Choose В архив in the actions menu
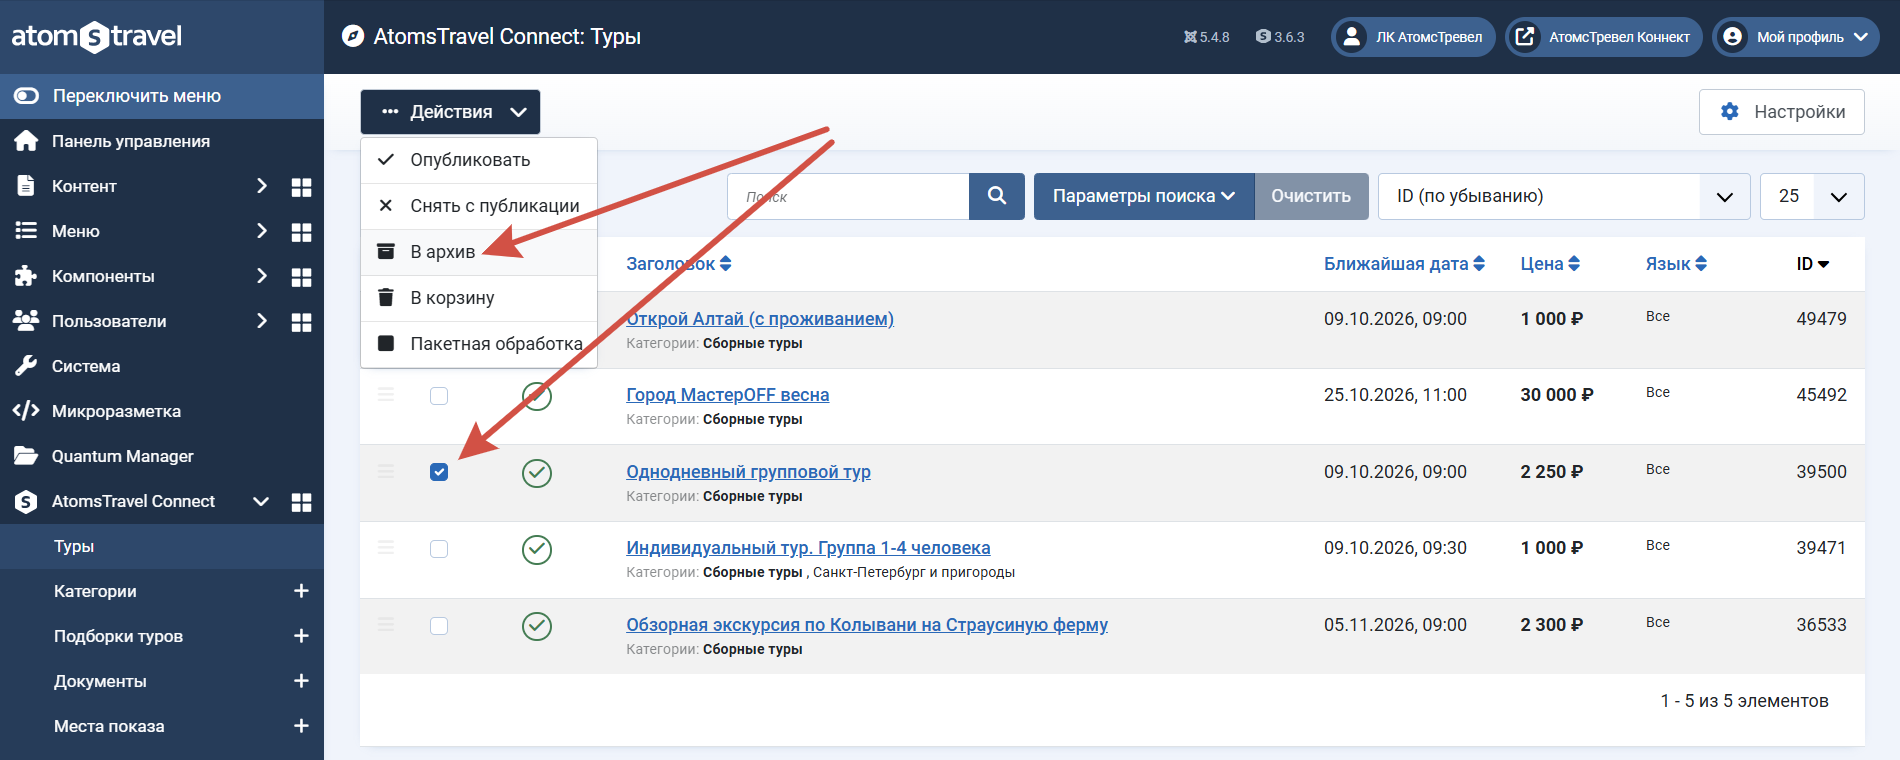Viewport: 1900px width, 760px height. 479,252
